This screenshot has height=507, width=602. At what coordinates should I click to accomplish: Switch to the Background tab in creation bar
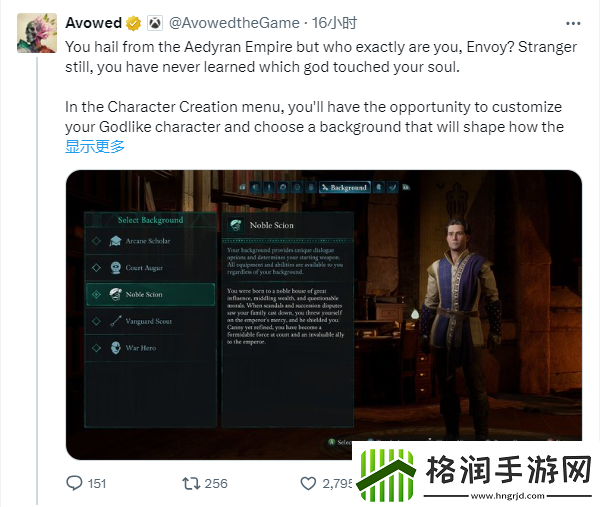point(345,187)
